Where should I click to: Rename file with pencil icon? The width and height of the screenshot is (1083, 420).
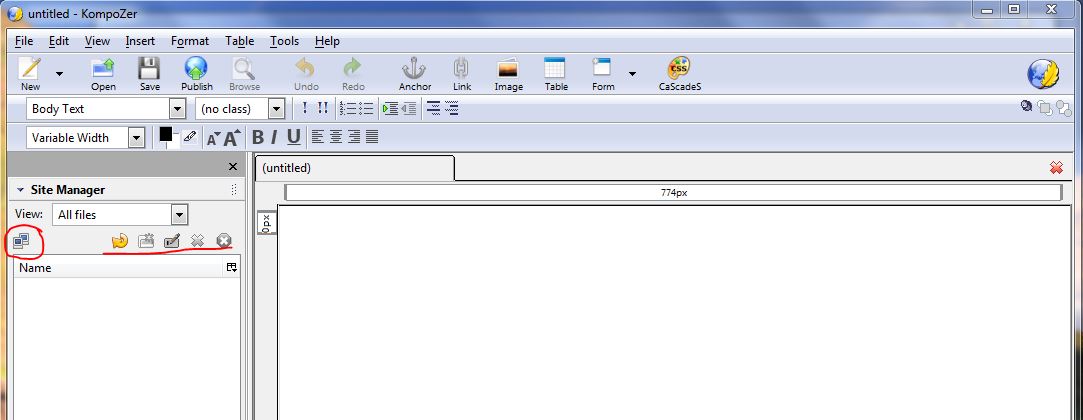pyautogui.click(x=171, y=241)
